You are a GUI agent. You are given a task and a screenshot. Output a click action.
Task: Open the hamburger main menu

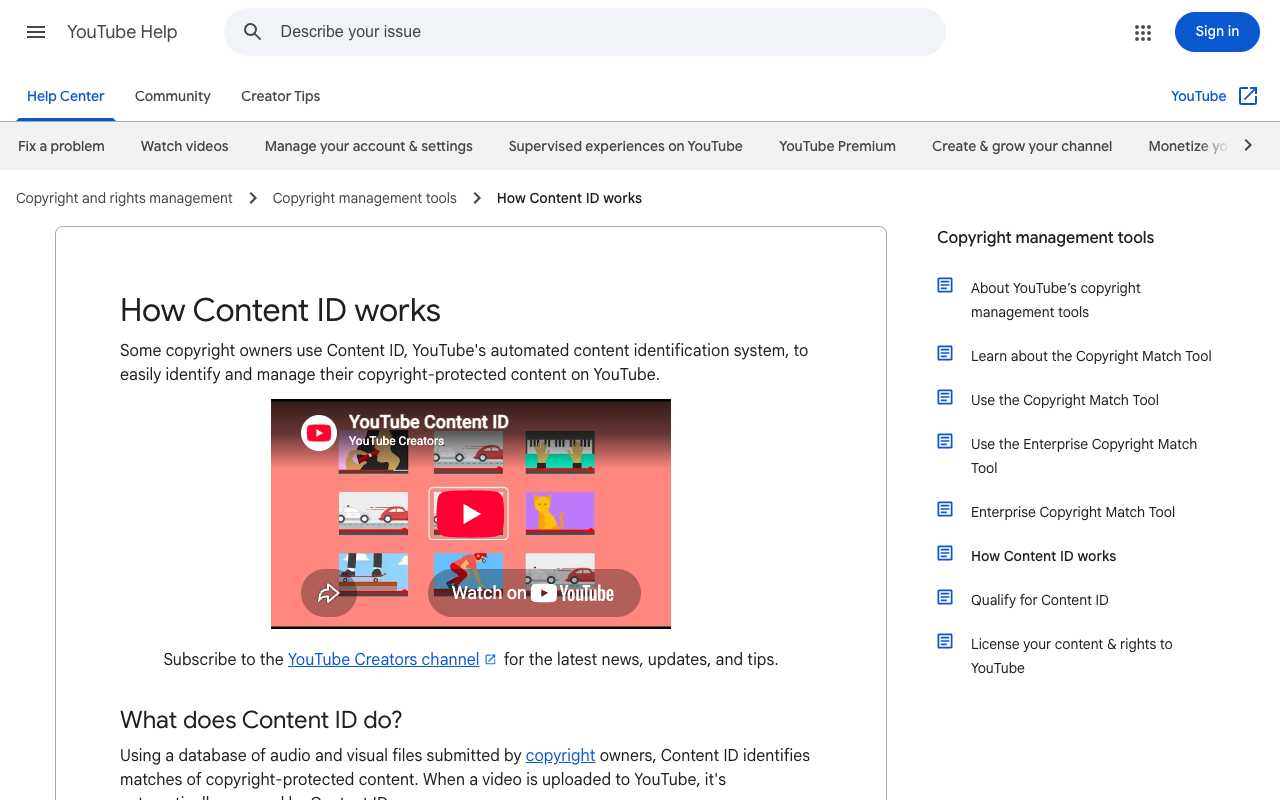click(36, 32)
